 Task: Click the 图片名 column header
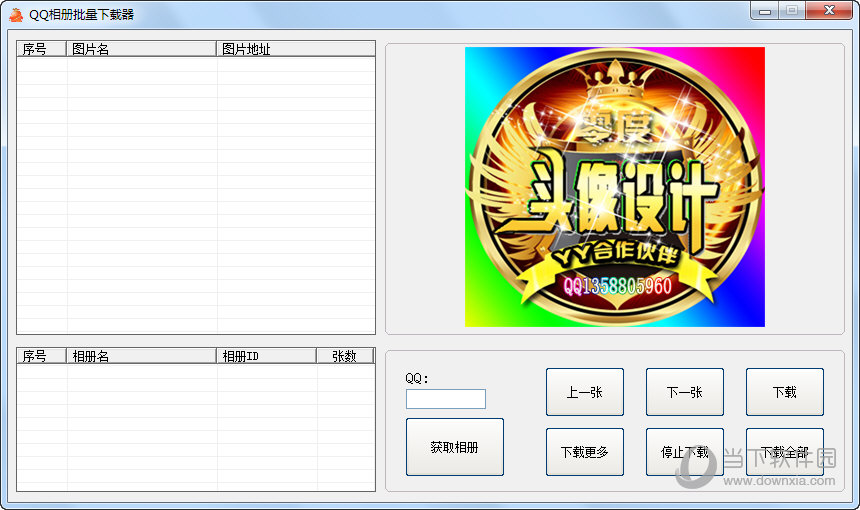tap(142, 49)
